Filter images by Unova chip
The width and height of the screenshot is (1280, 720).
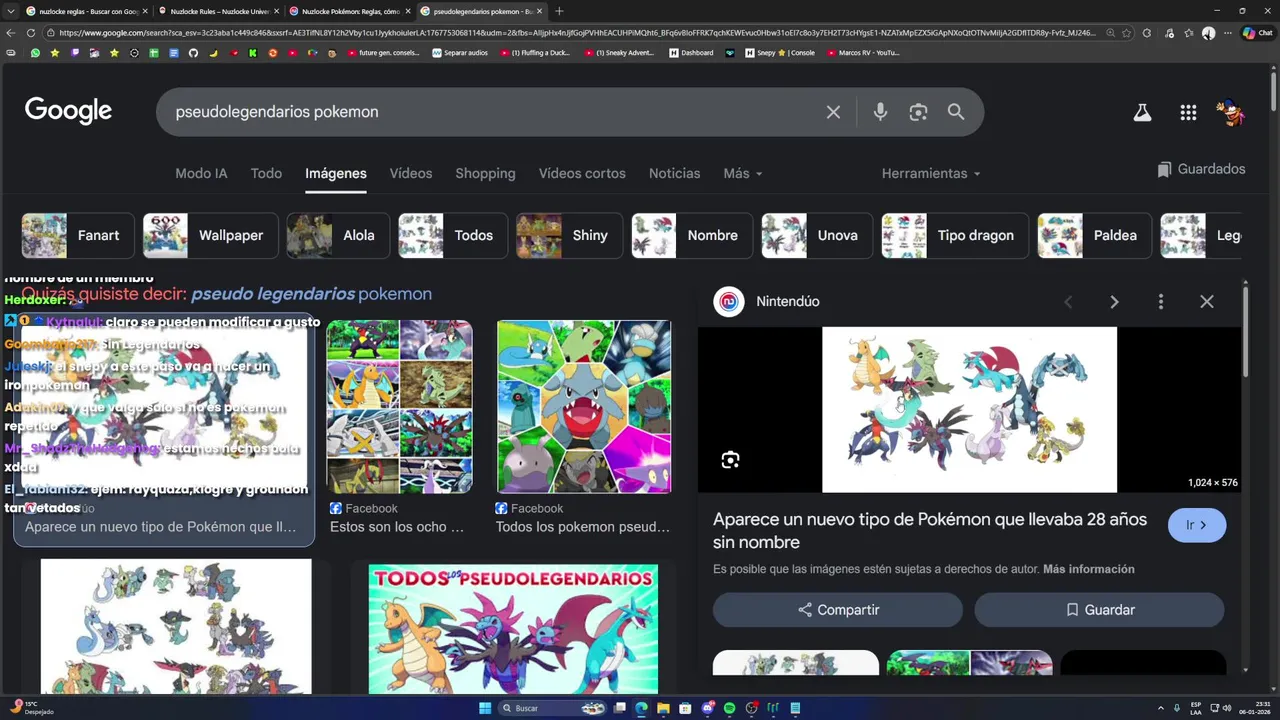pos(816,235)
